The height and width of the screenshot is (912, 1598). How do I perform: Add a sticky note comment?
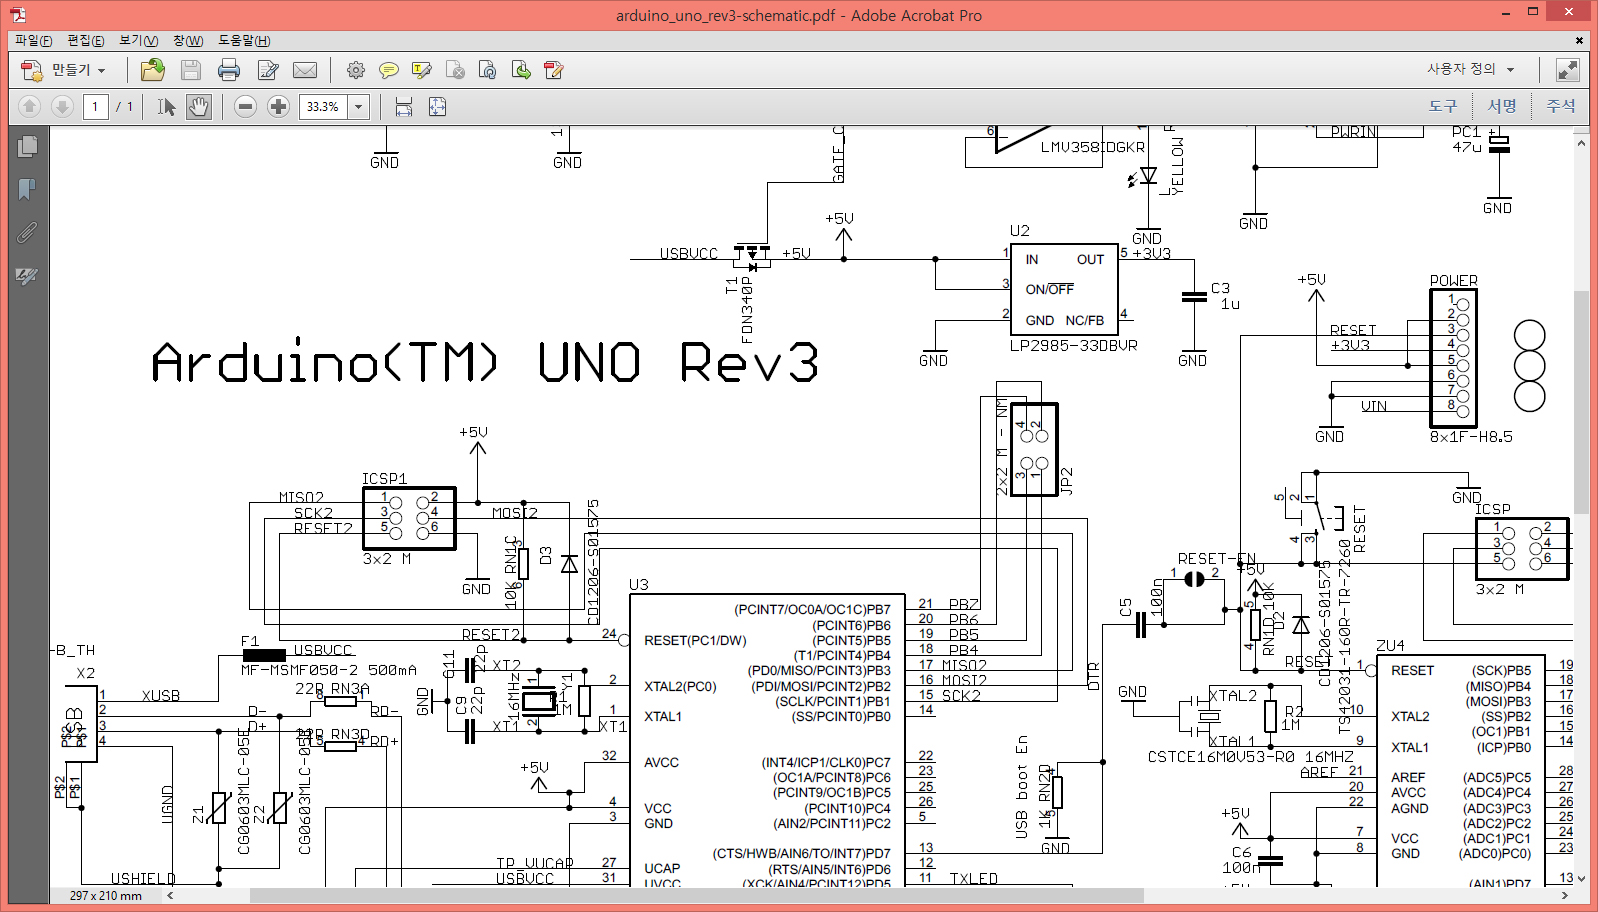(389, 70)
